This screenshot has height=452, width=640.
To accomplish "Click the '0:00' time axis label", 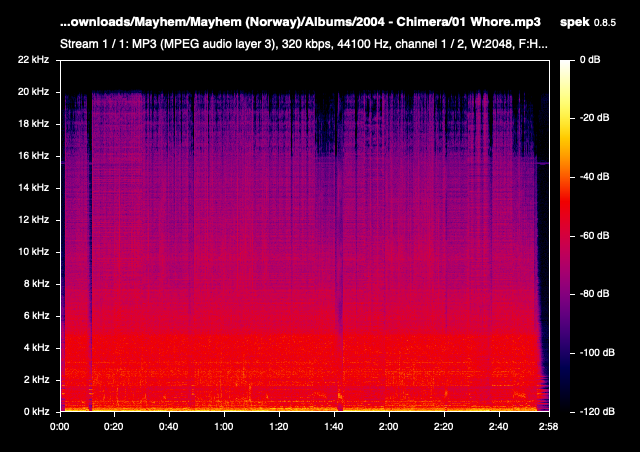I will click(x=60, y=427).
